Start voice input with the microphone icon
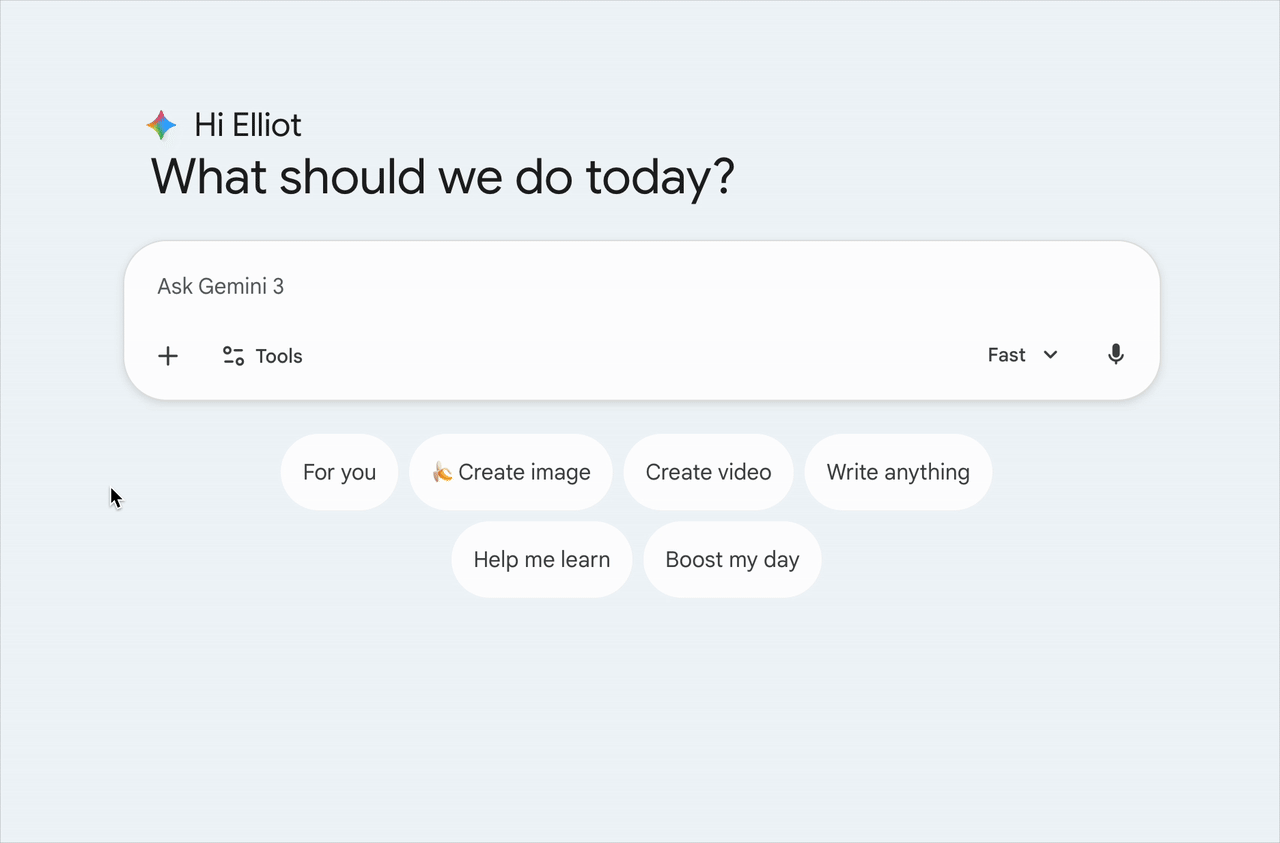This screenshot has height=843, width=1280. pyautogui.click(x=1116, y=355)
